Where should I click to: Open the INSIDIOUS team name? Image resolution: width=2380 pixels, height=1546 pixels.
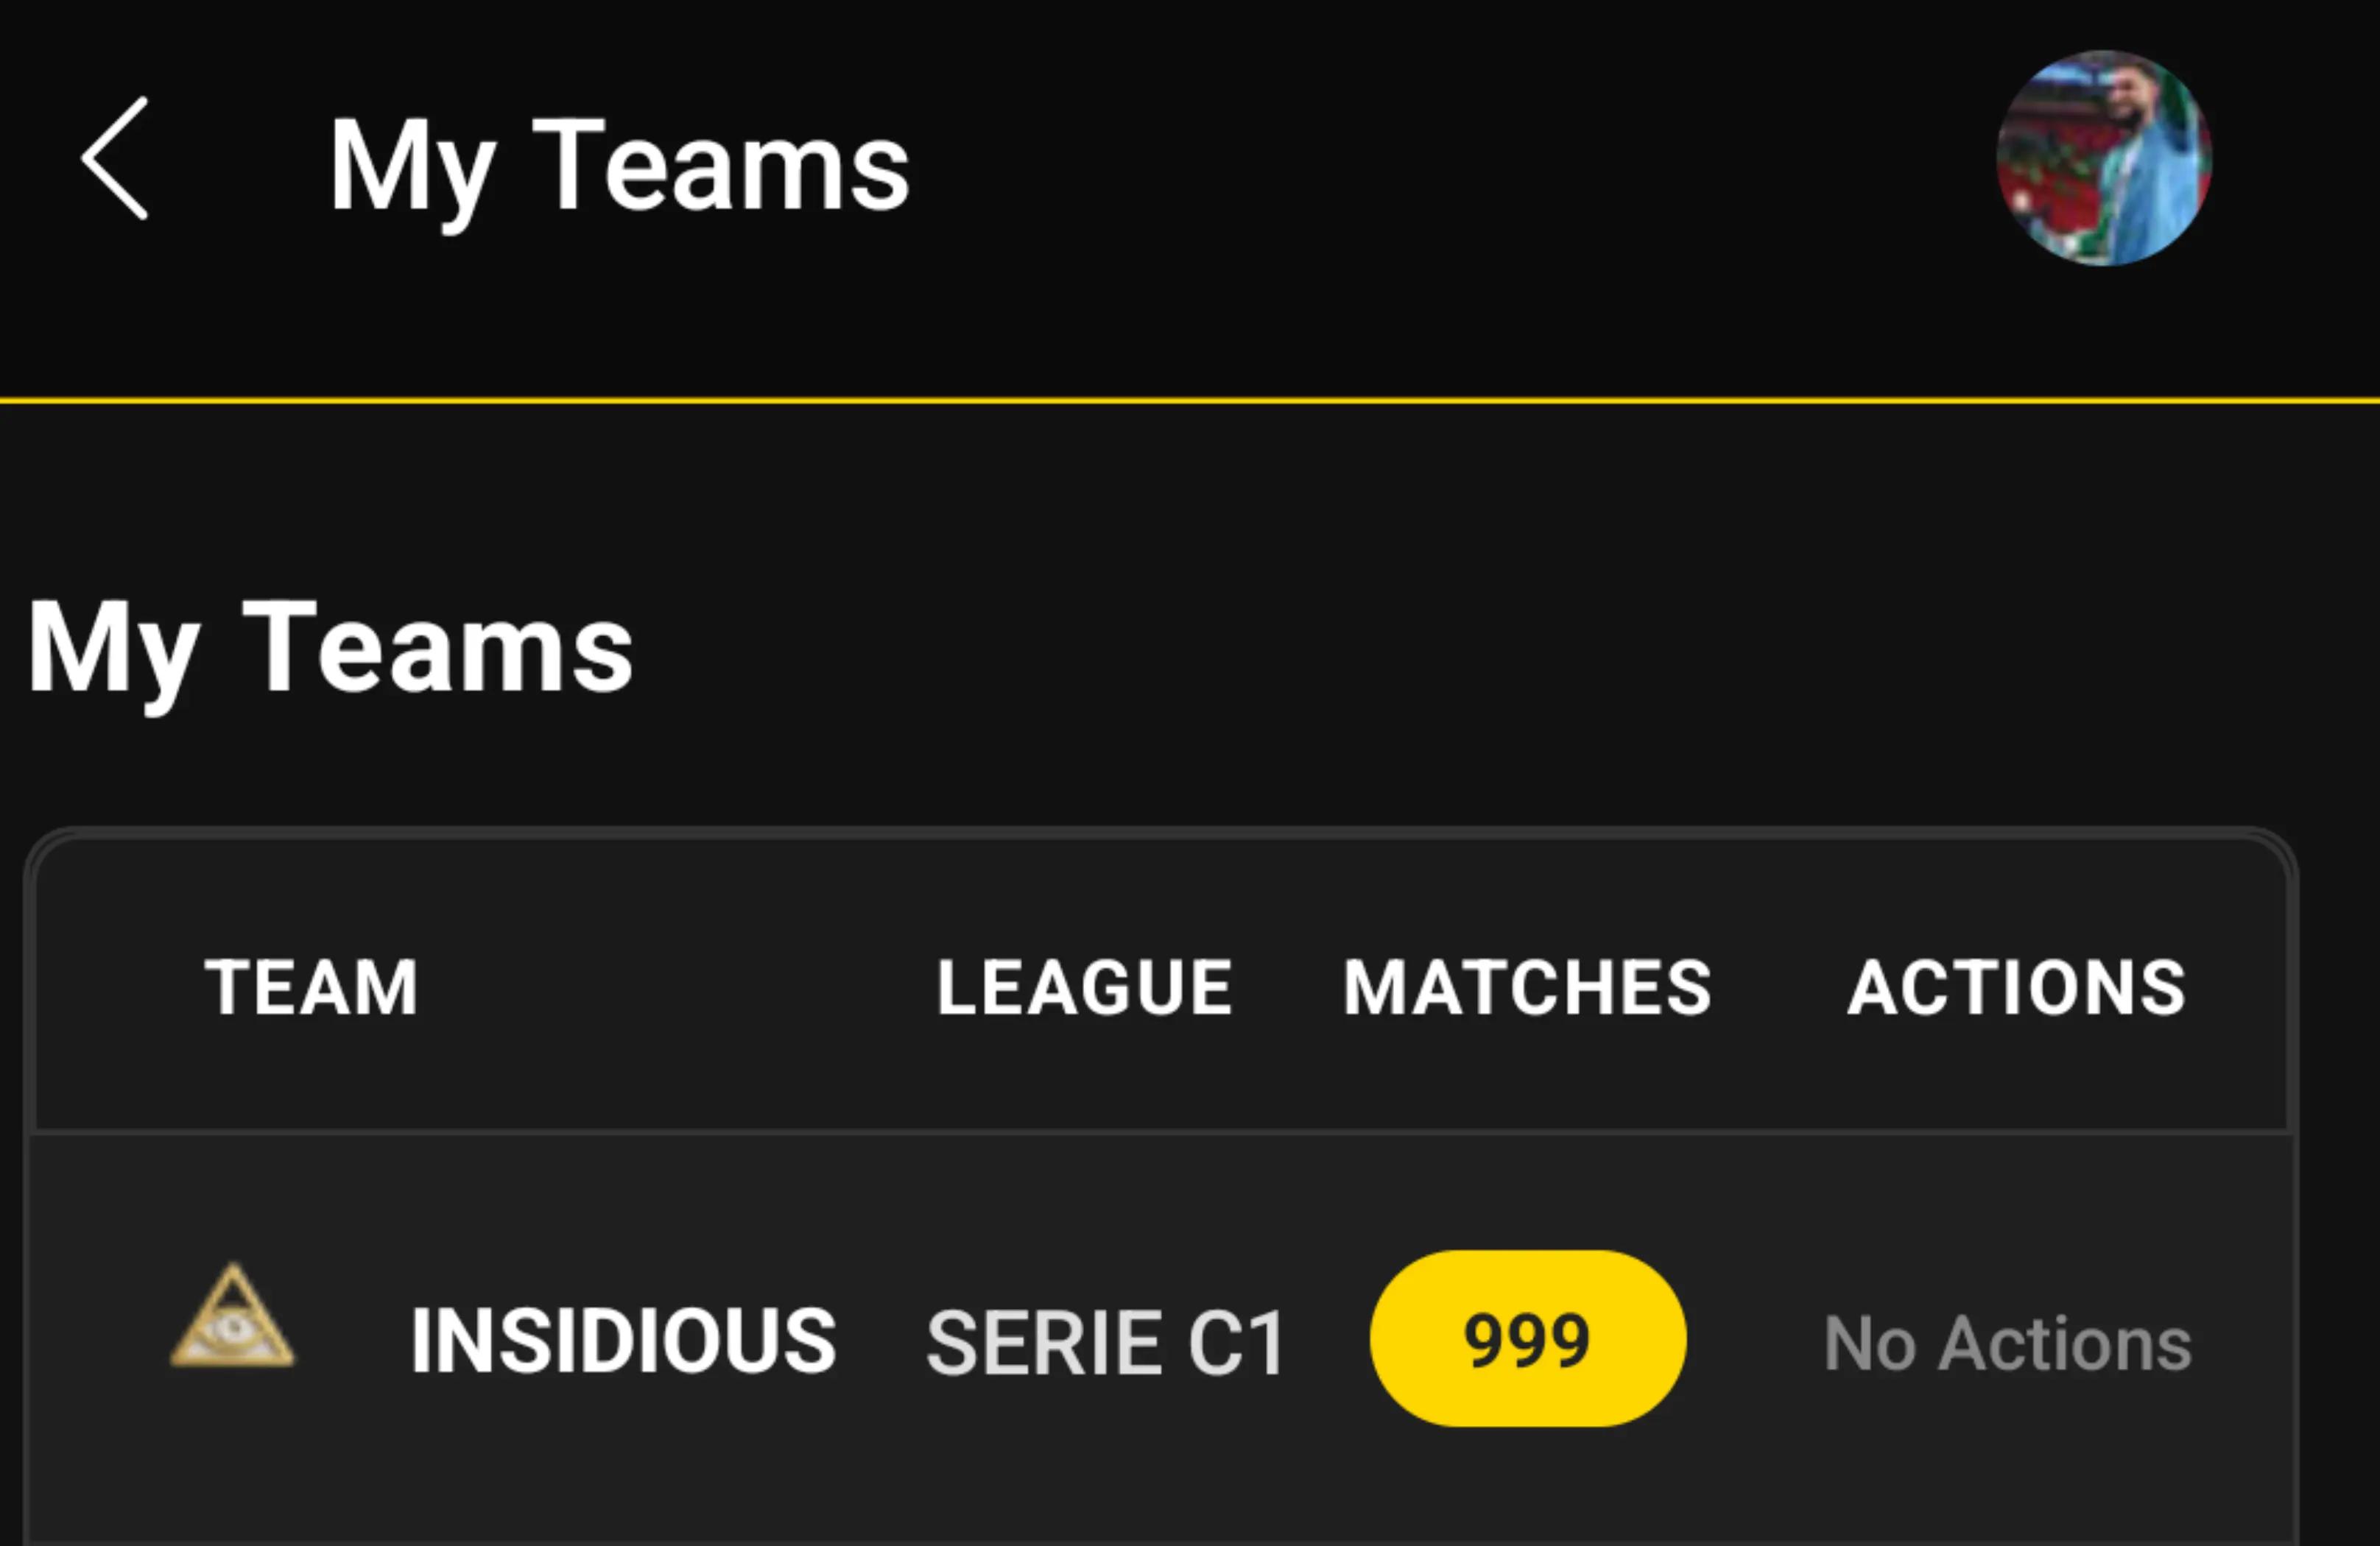[624, 1340]
